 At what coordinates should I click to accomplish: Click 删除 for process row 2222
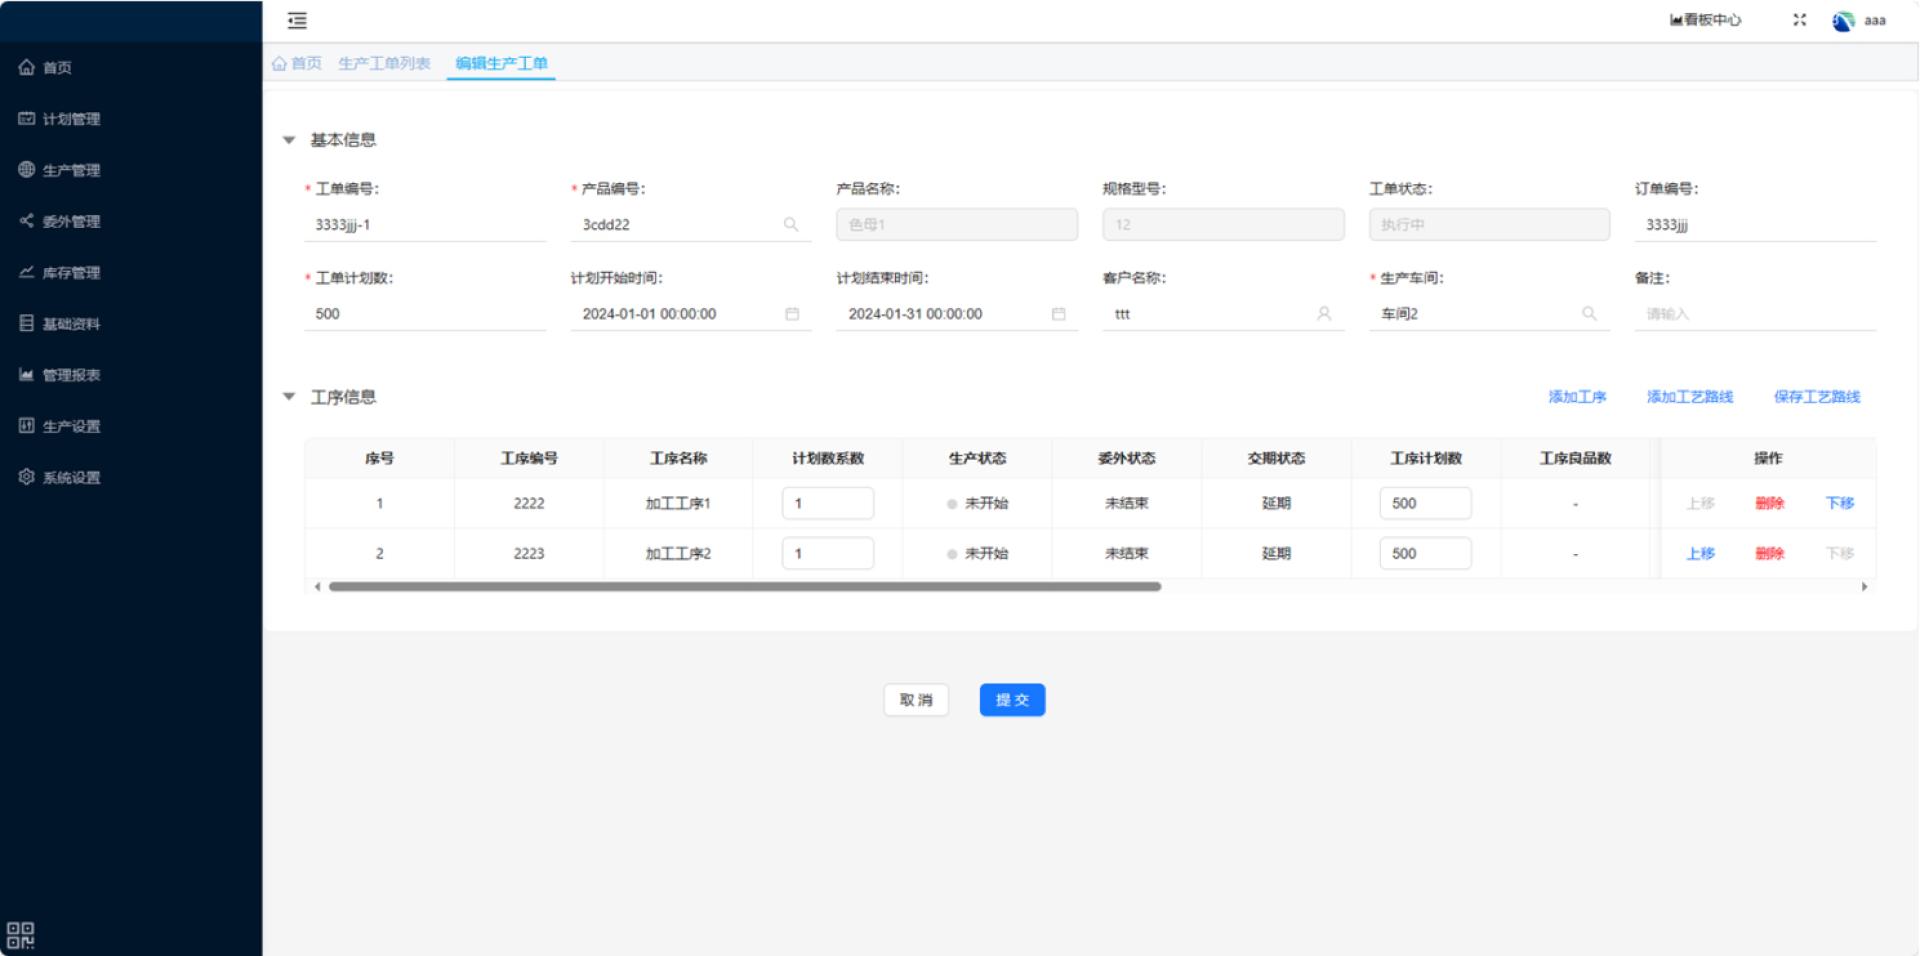1769,503
